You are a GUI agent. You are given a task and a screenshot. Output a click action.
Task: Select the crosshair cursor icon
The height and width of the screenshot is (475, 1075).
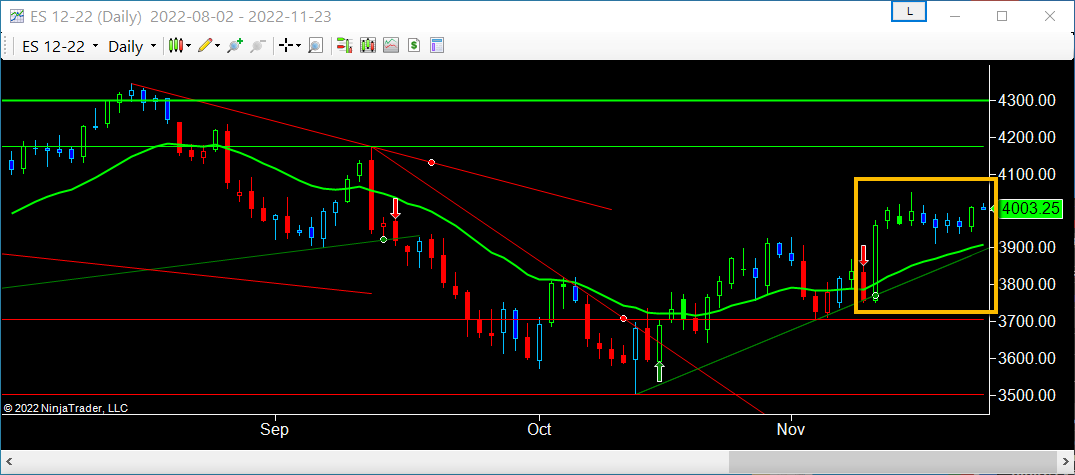pyautogui.click(x=286, y=46)
